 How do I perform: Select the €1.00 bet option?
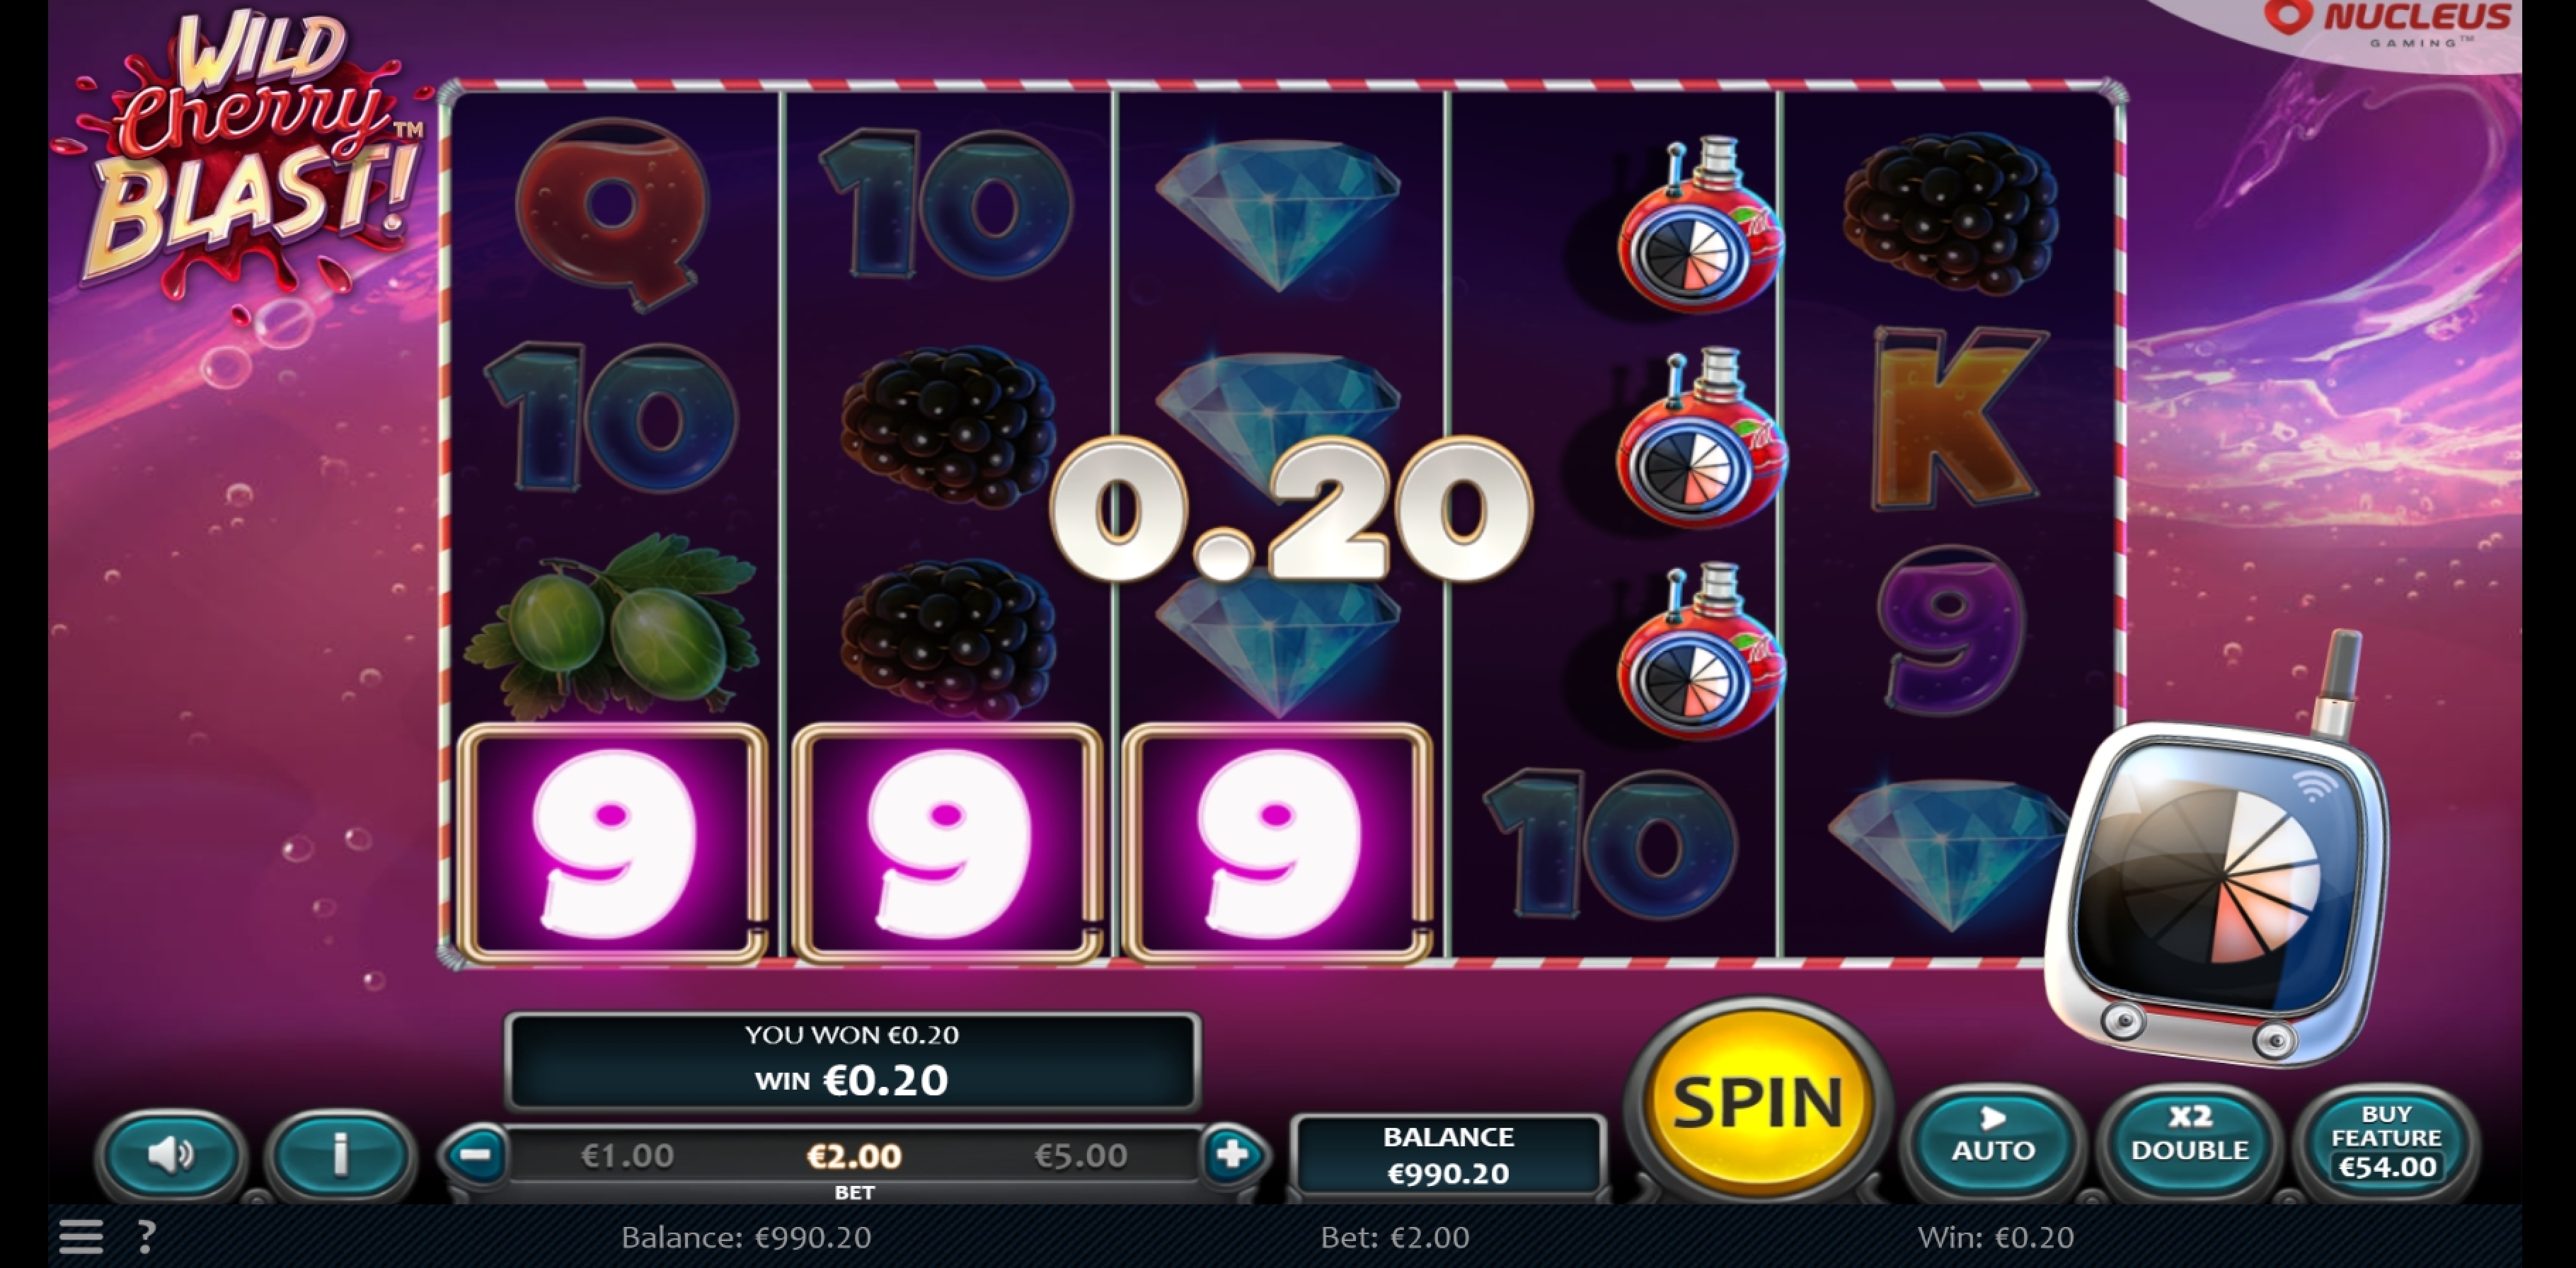click(627, 1156)
